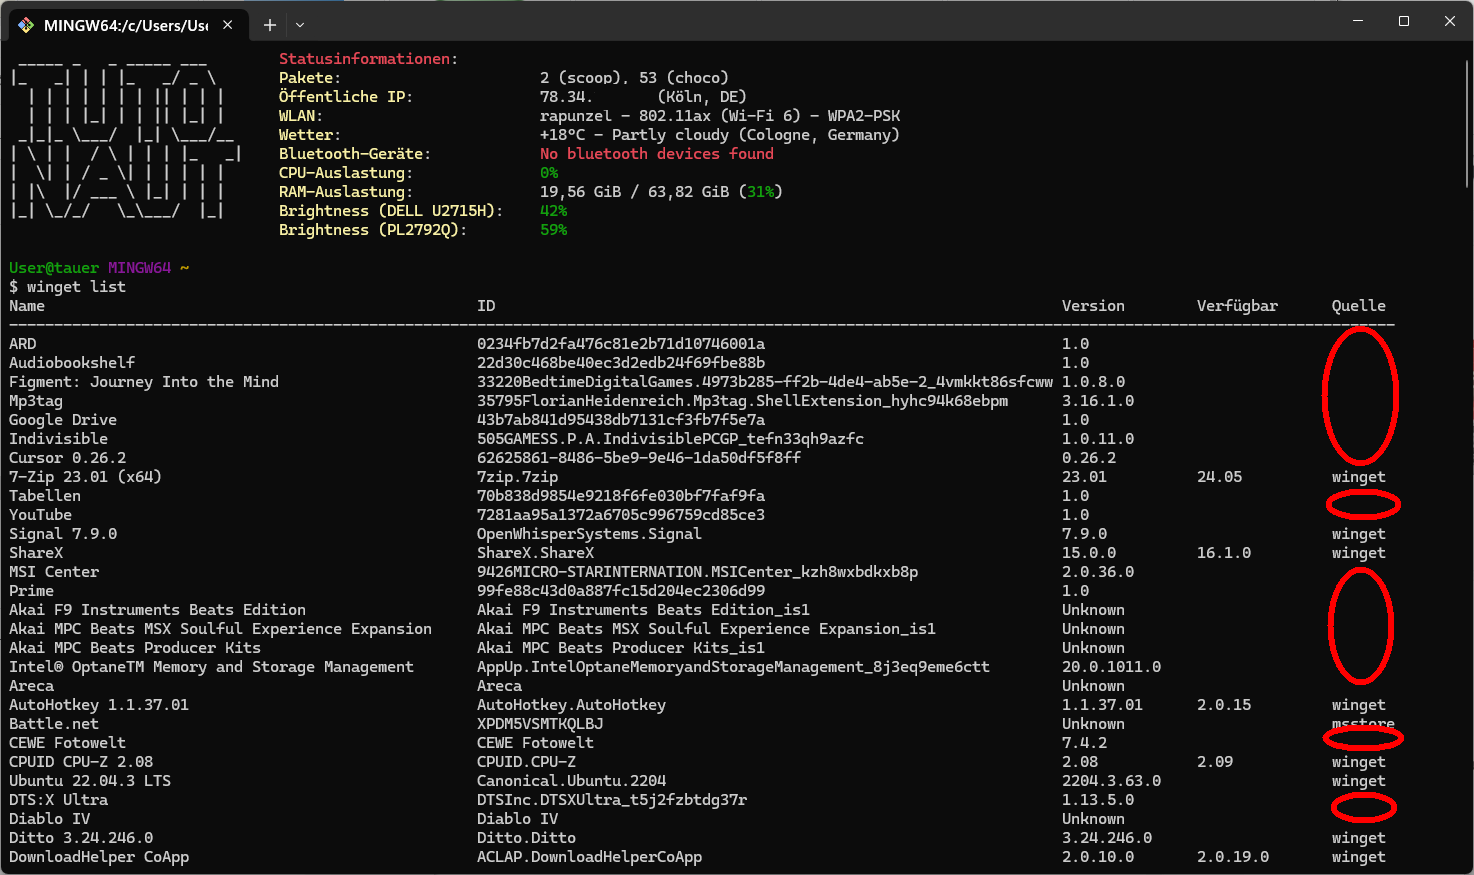Click the 'Name' column header
This screenshot has width=1474, height=875.
[27, 306]
